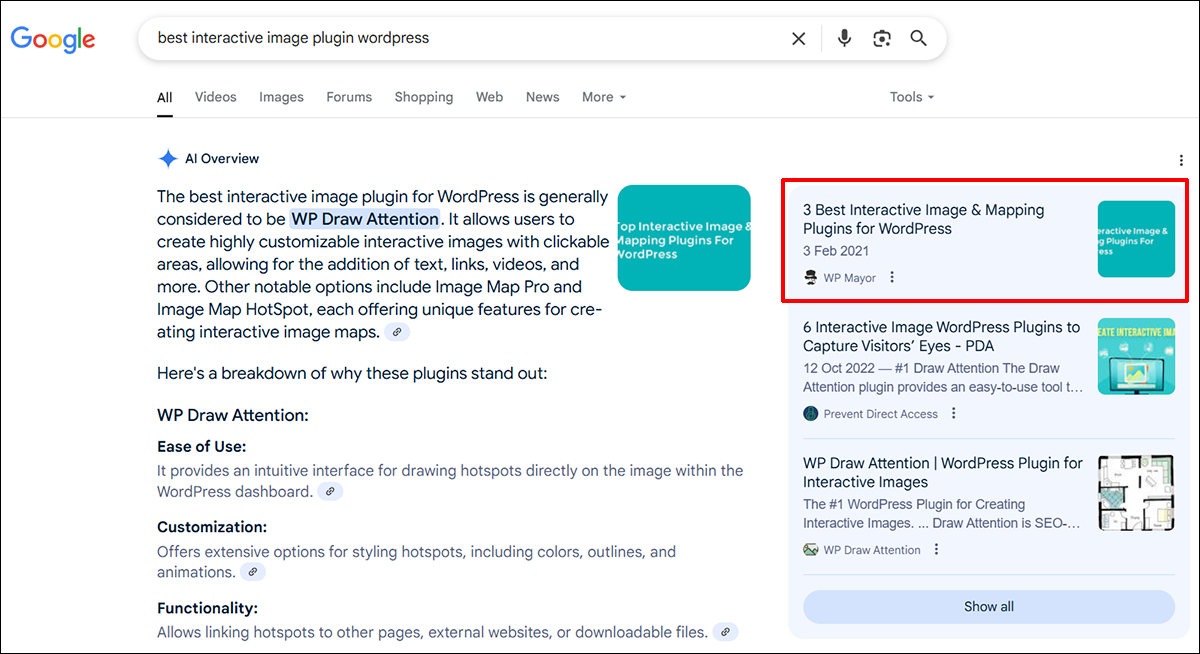This screenshot has width=1200, height=654.
Task: Open '6 Interactive Image WordPress Plugins' PDA result
Action: 942,336
